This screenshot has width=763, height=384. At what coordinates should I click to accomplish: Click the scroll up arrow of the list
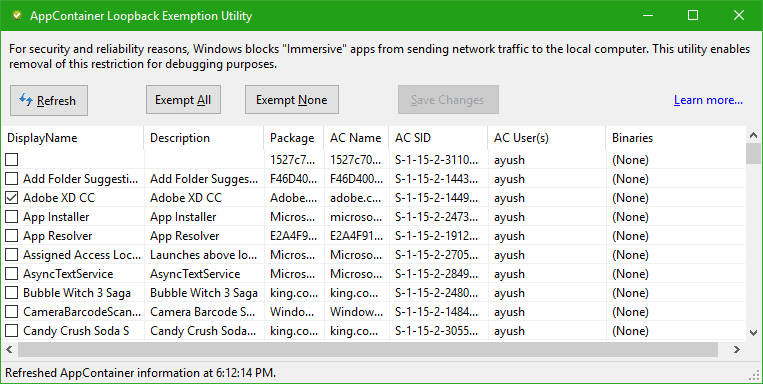[x=753, y=135]
